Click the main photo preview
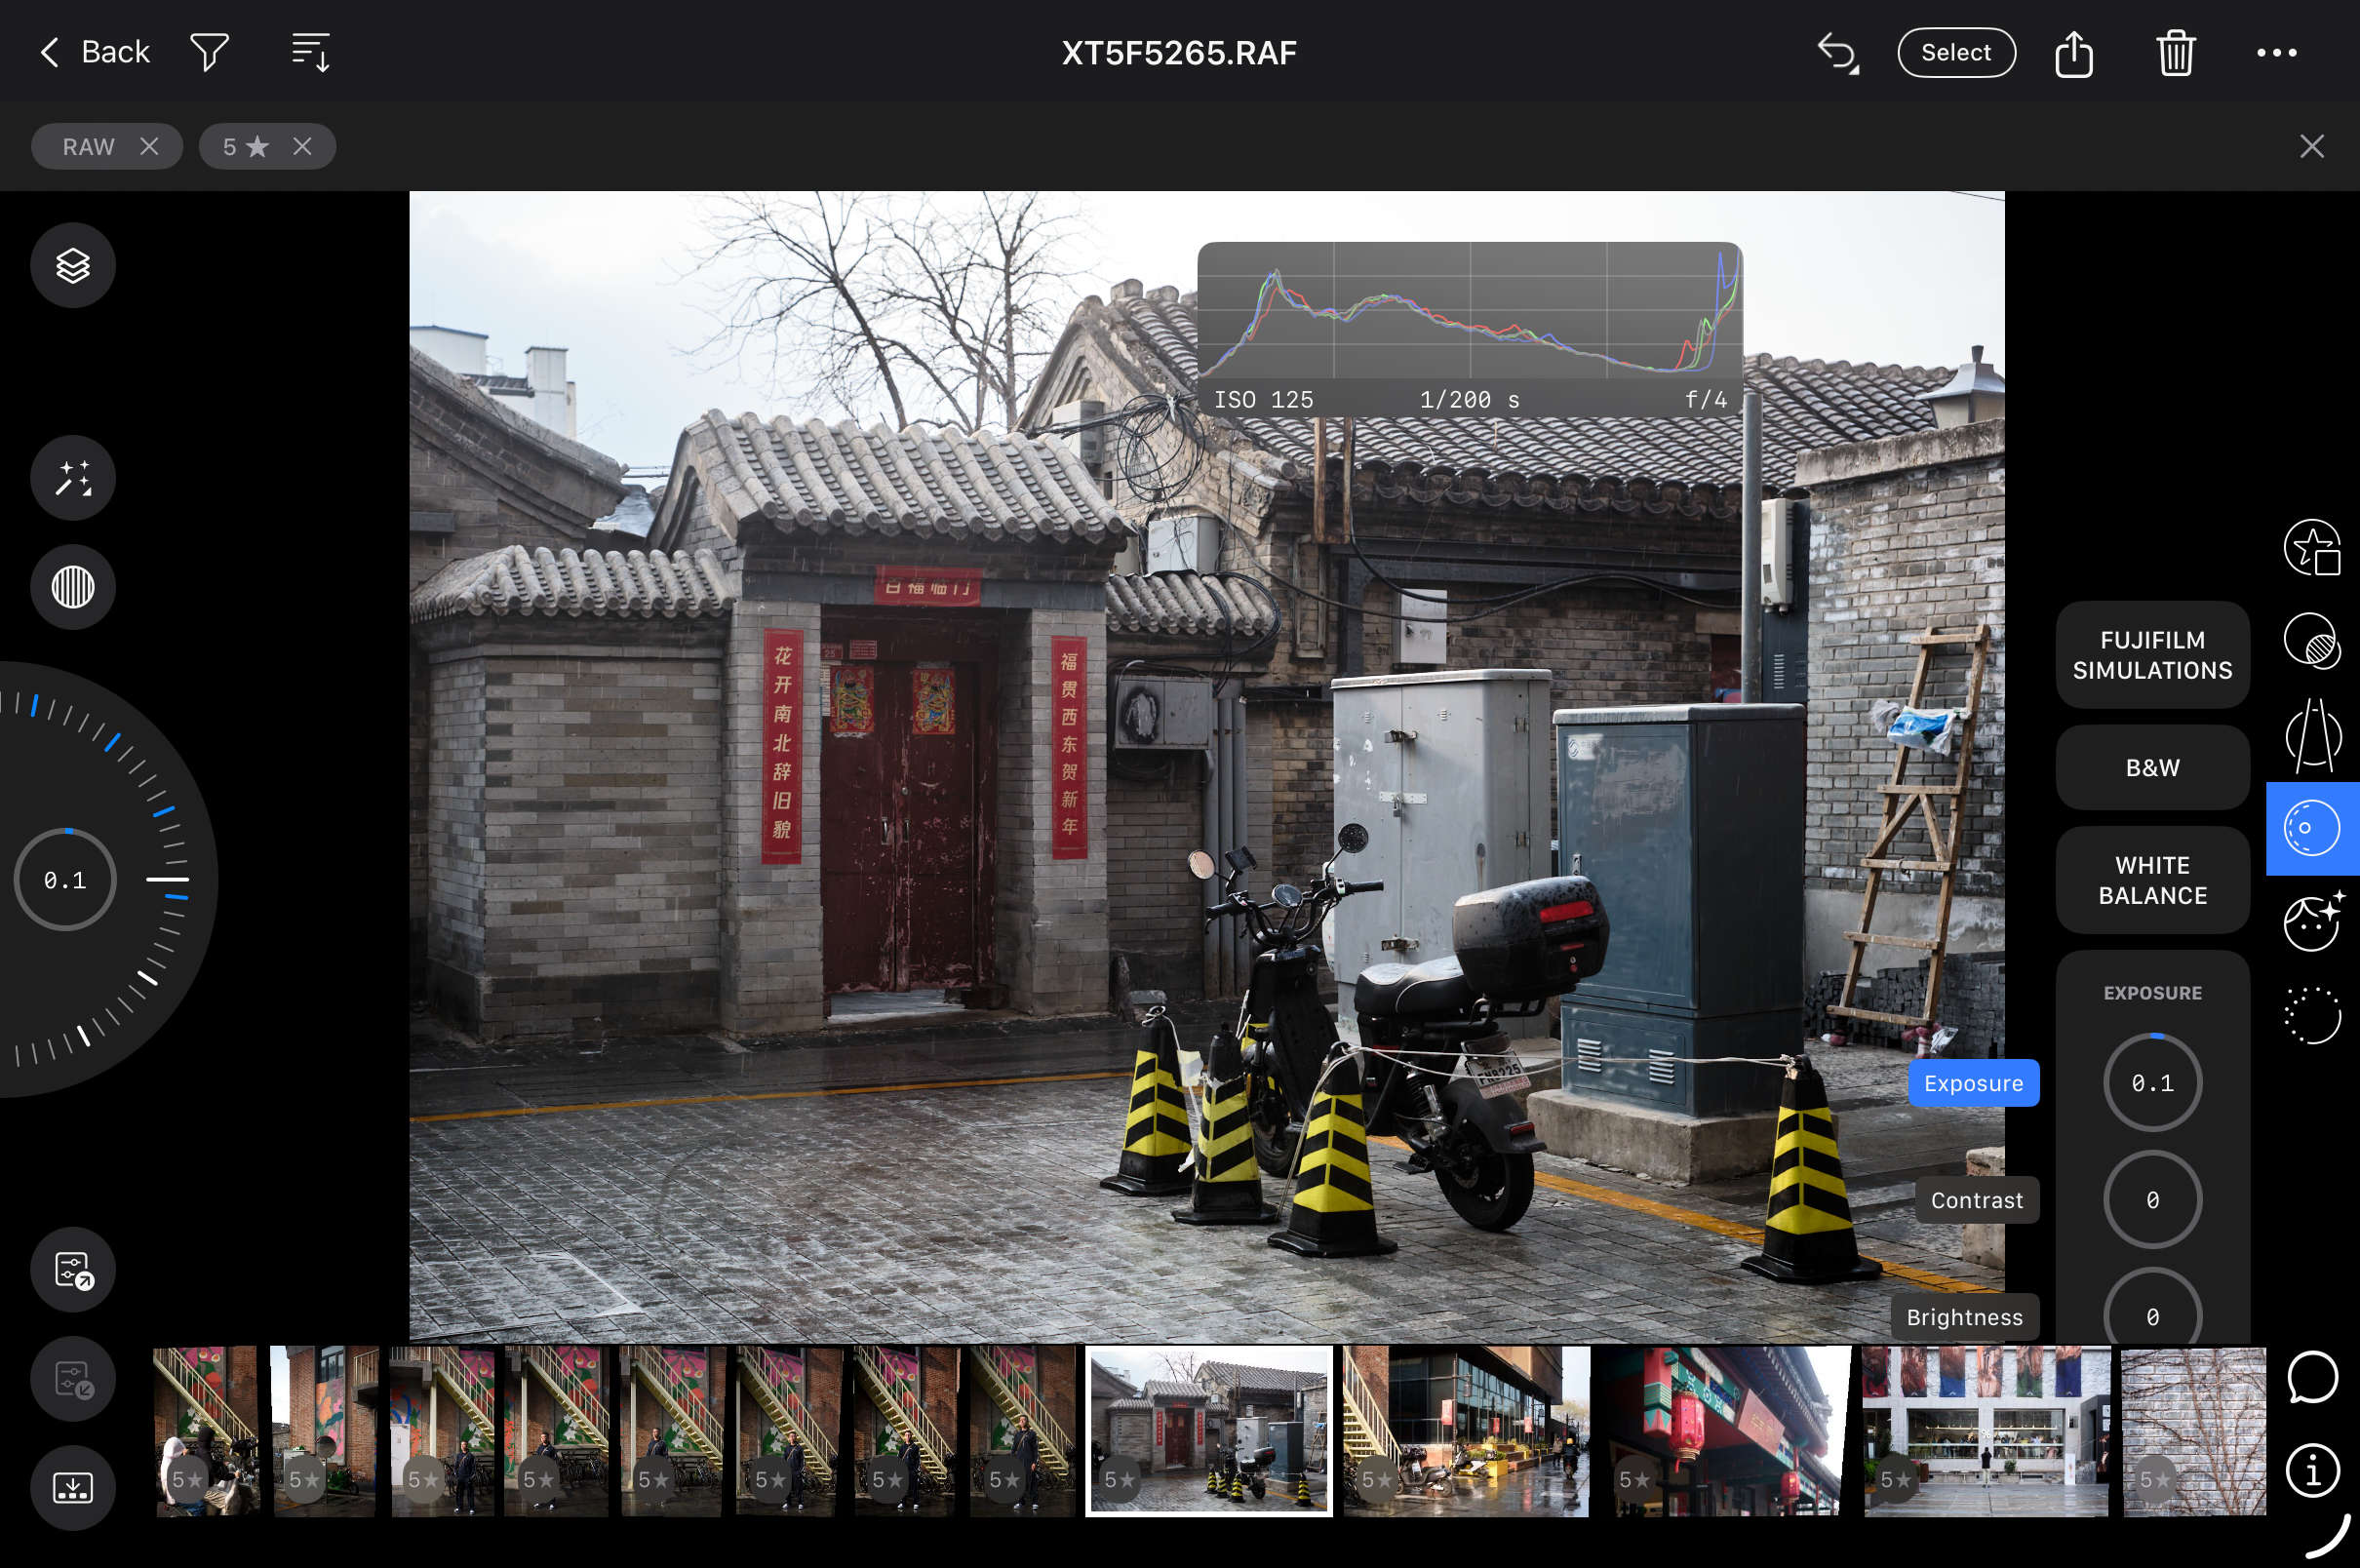 pos(1206,765)
